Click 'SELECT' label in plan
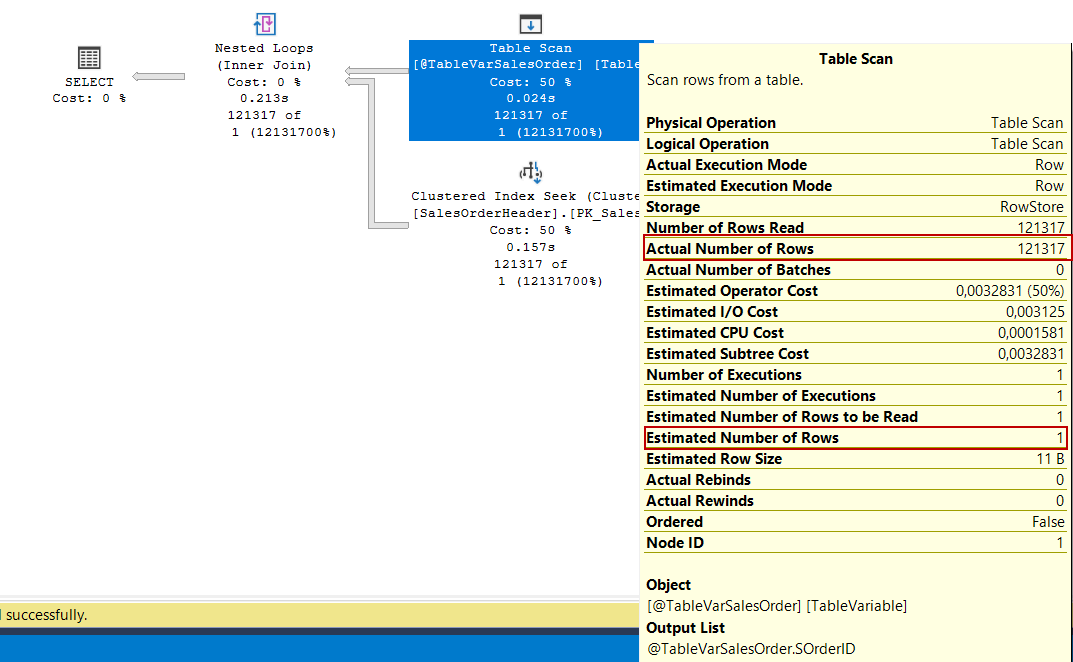 tap(90, 81)
